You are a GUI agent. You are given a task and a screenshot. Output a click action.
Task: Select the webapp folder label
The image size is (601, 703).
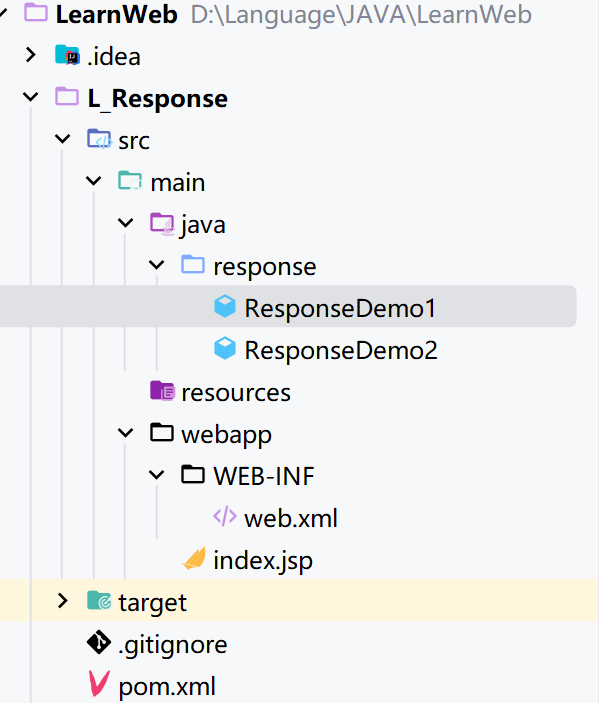pos(226,434)
